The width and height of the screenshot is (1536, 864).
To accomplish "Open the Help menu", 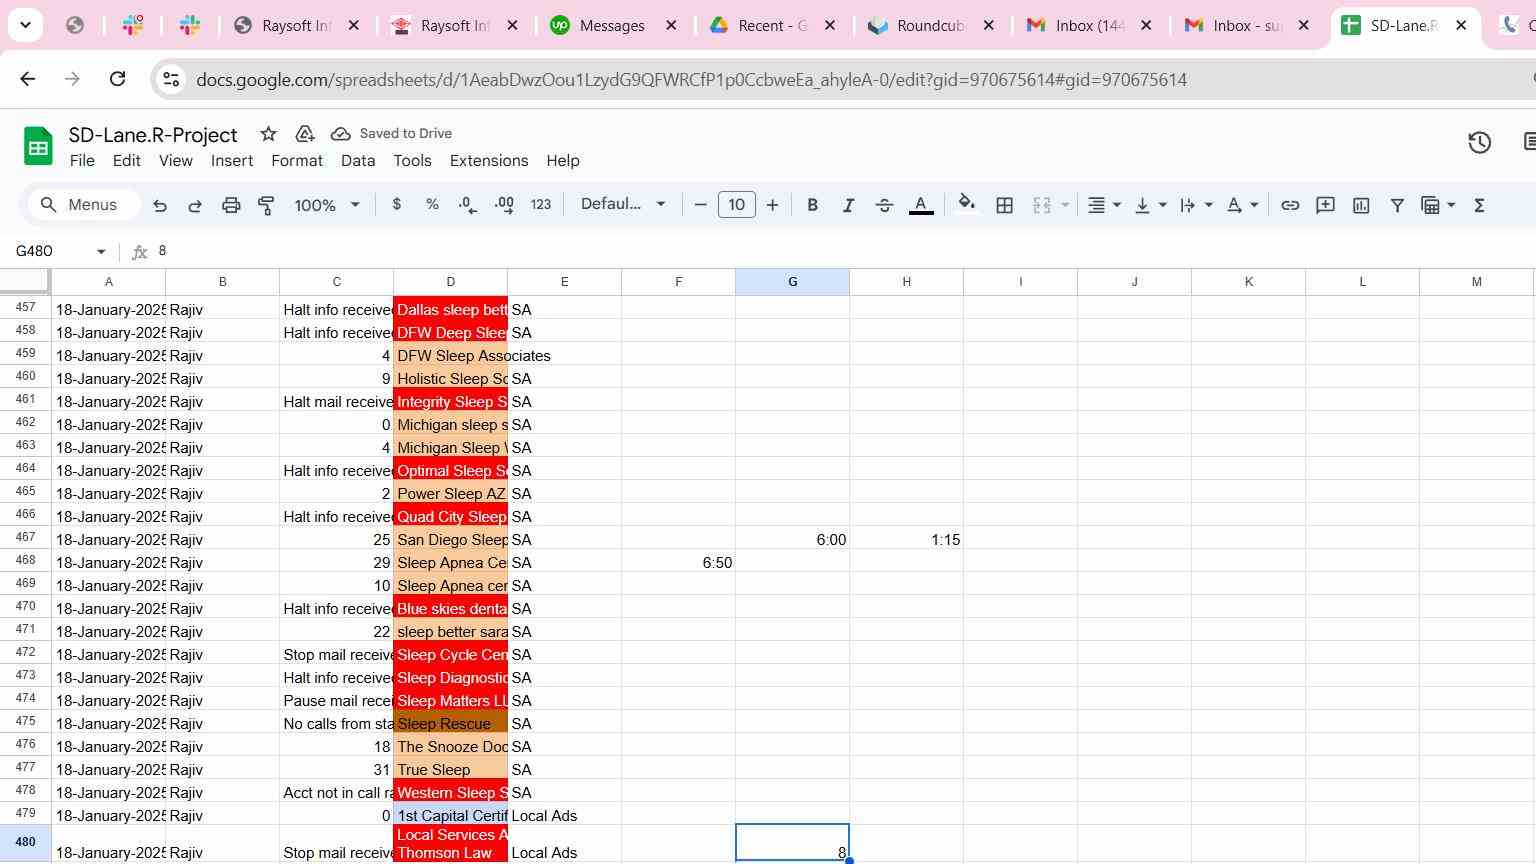I will pyautogui.click(x=563, y=161).
